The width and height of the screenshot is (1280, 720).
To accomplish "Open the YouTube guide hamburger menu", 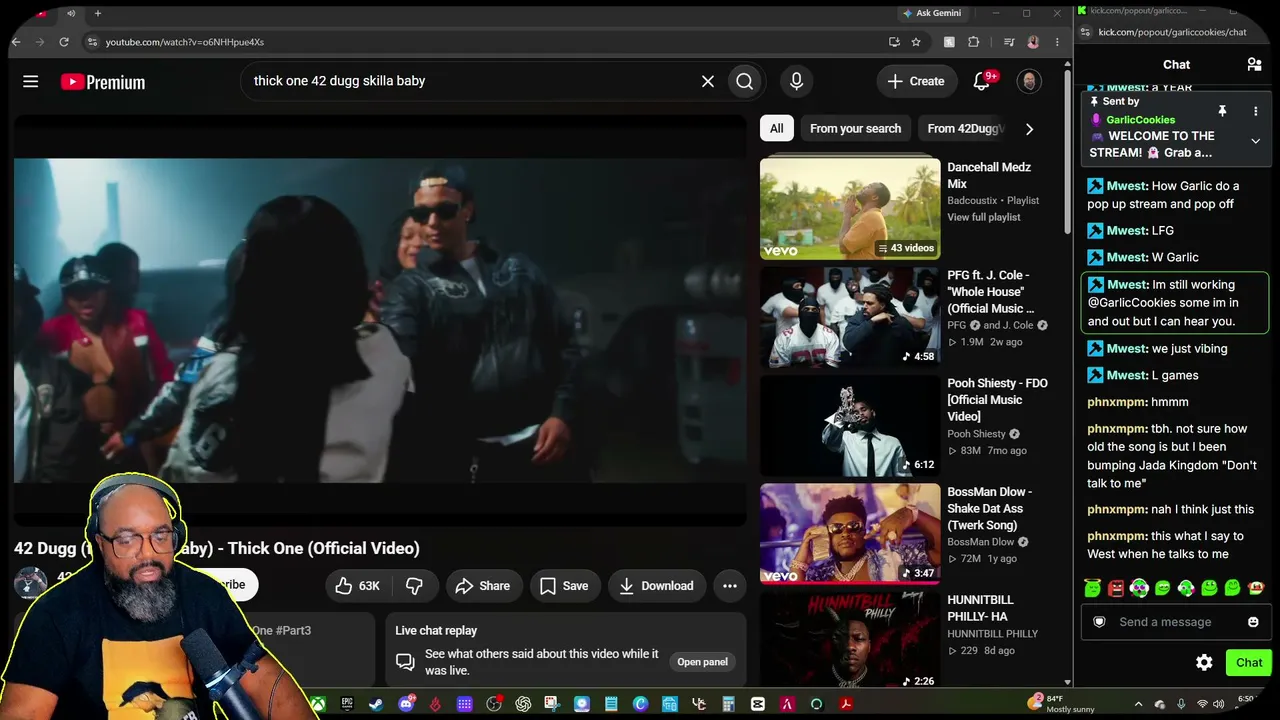I will [31, 82].
